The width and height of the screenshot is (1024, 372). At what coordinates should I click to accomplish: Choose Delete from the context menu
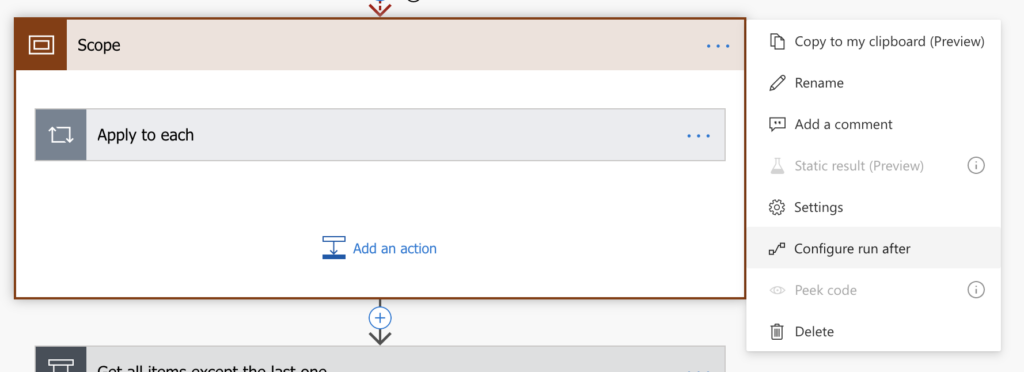[874, 331]
